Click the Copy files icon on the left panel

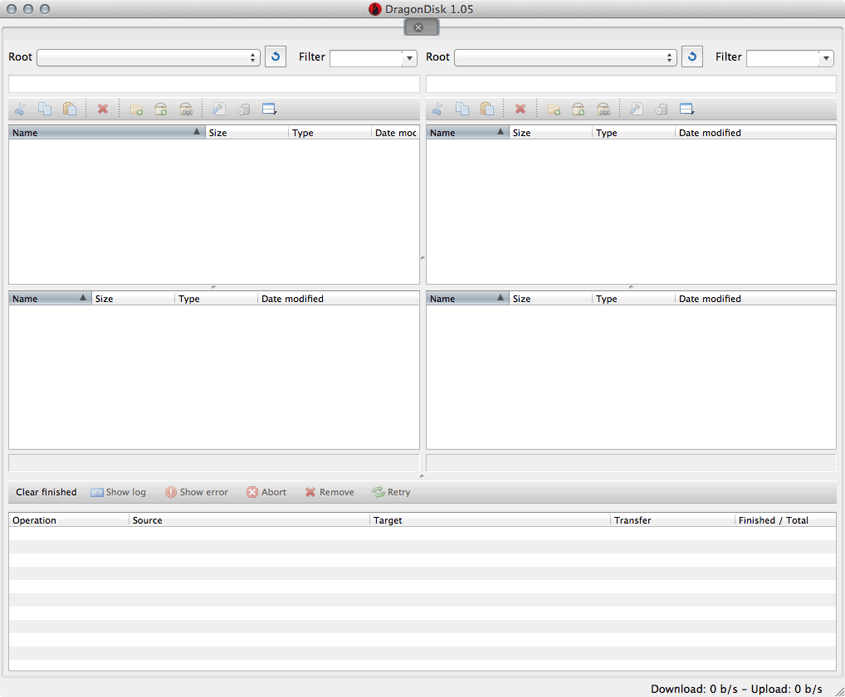[44, 109]
